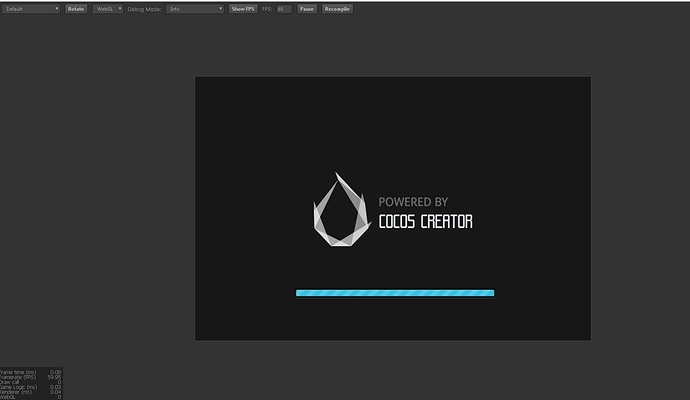
Task: Click the 'Debug Mode:' label
Action: [x=144, y=9]
